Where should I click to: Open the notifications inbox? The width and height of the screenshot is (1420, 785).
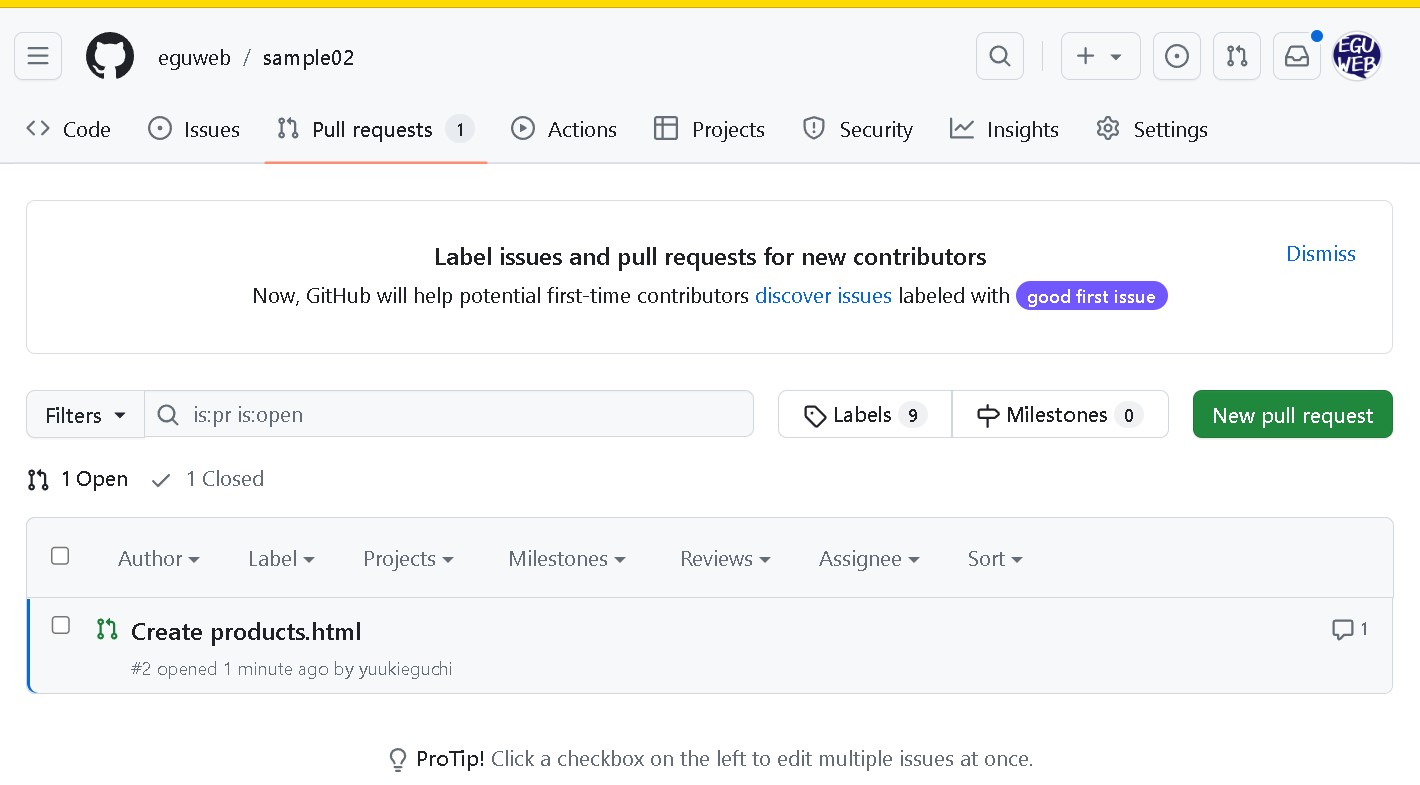(x=1296, y=56)
